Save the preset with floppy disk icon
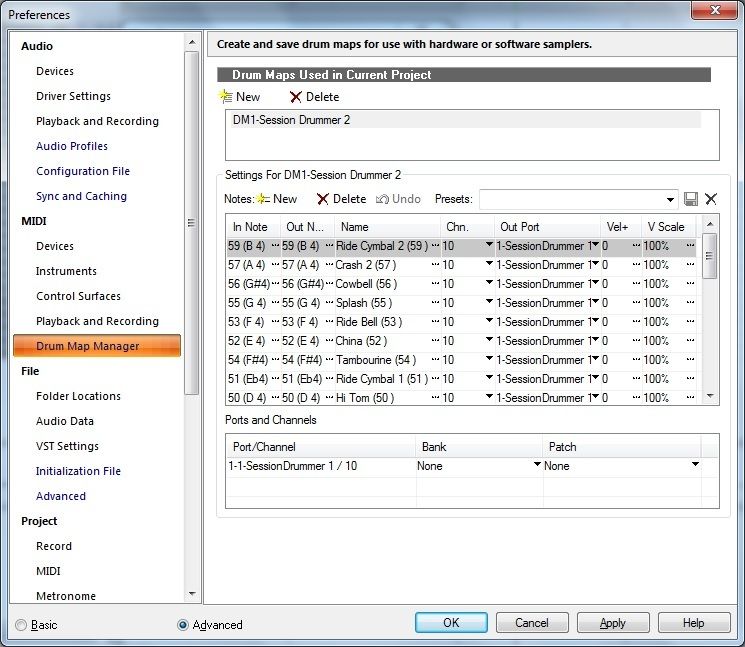 pos(690,199)
